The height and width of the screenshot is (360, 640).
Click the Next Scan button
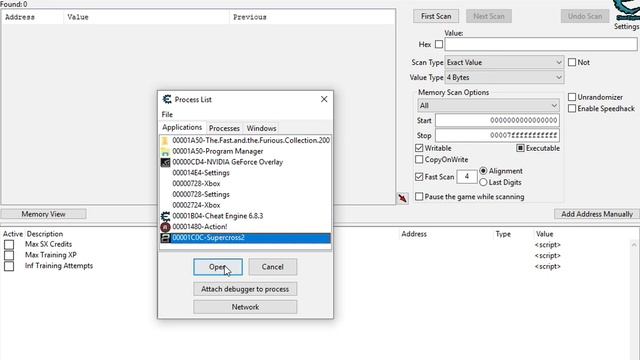[489, 16]
